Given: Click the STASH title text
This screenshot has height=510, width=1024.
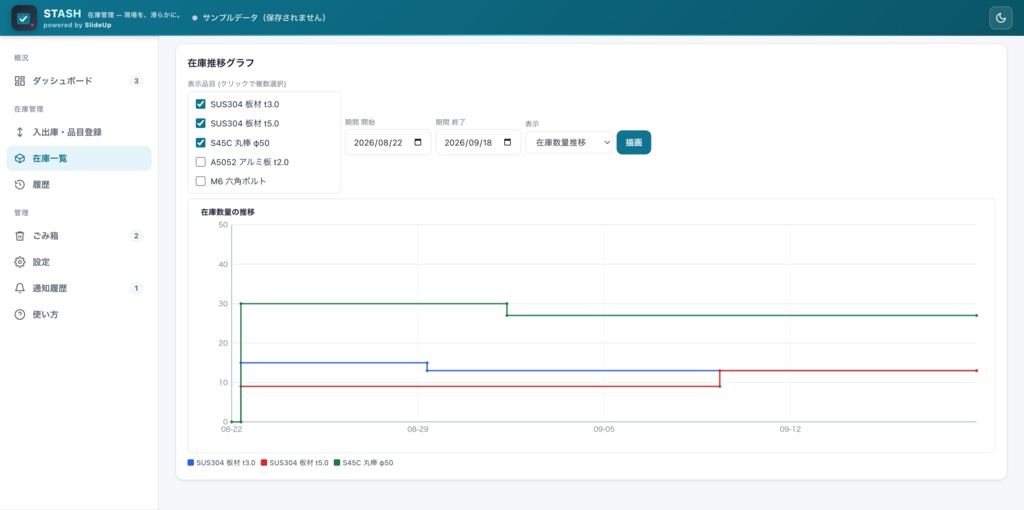Looking at the screenshot, I should coord(62,13).
